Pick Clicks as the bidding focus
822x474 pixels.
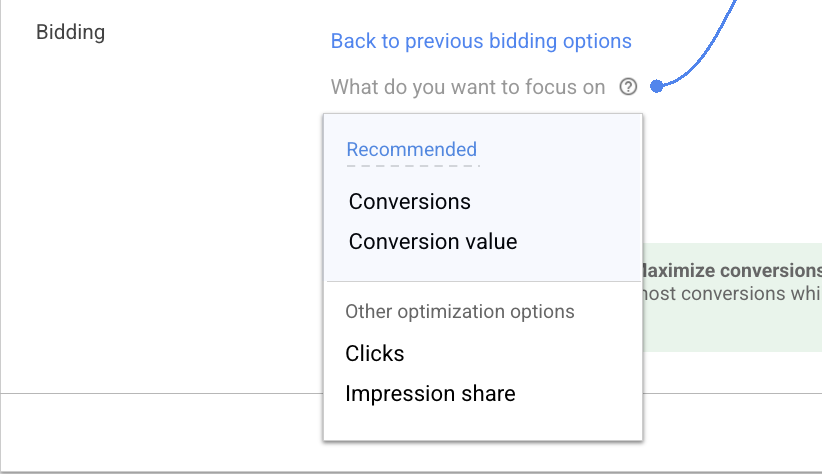(375, 353)
